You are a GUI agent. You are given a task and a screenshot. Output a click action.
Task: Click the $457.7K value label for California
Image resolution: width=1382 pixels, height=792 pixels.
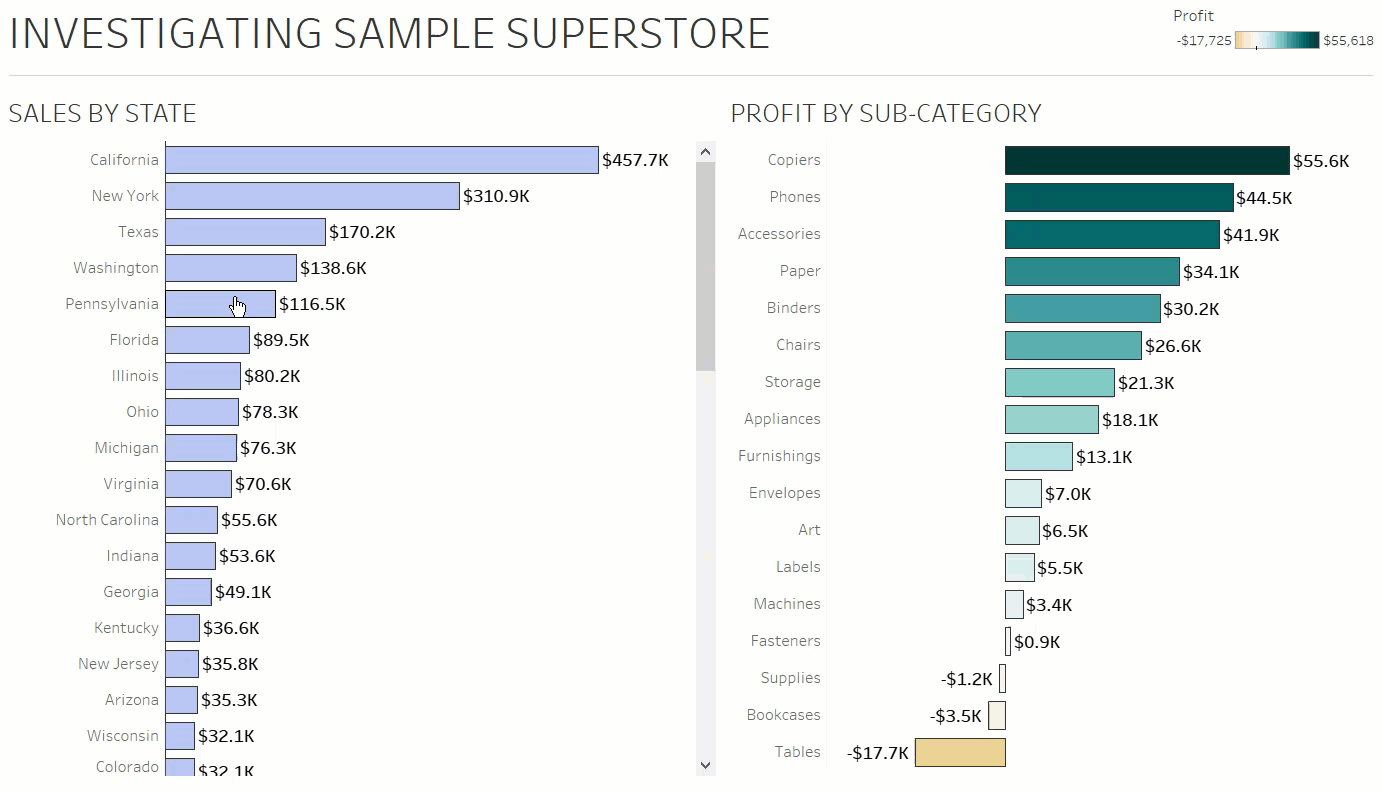pos(634,159)
